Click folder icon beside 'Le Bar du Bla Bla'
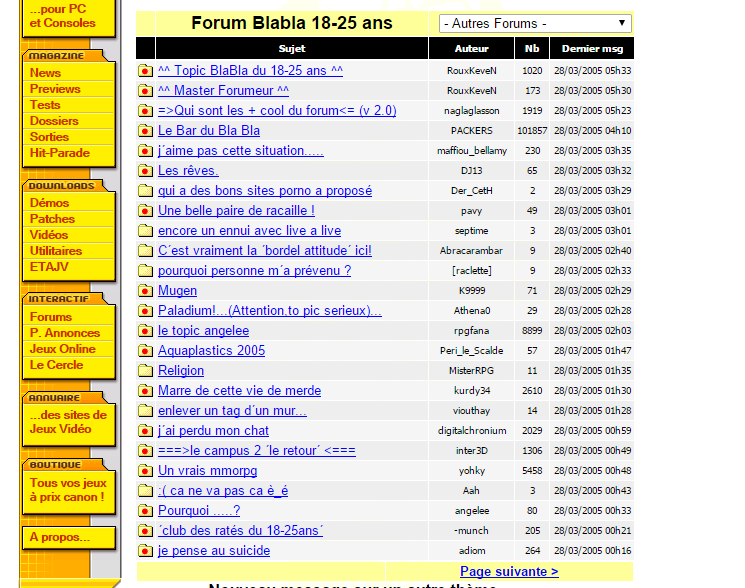The height and width of the screenshot is (588, 745). pos(145,131)
